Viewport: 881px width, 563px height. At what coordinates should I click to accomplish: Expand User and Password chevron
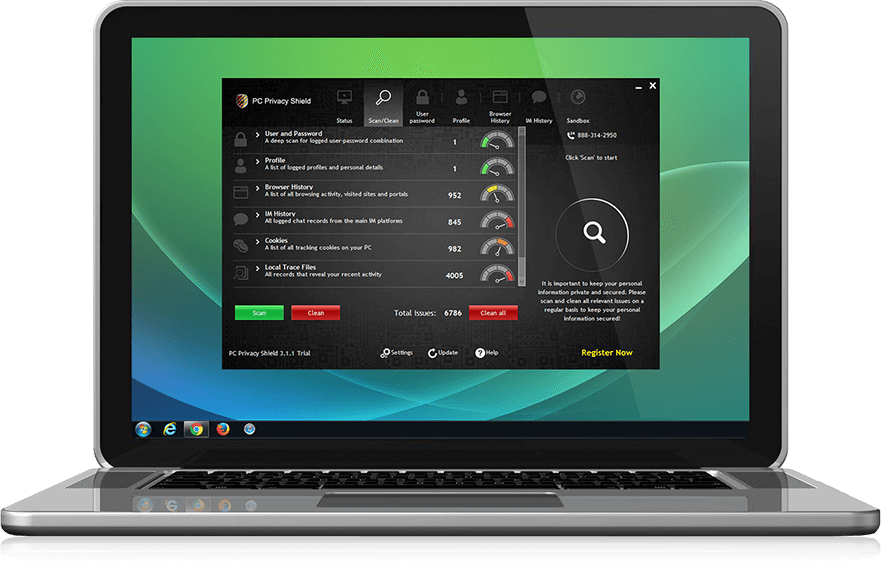(x=257, y=134)
